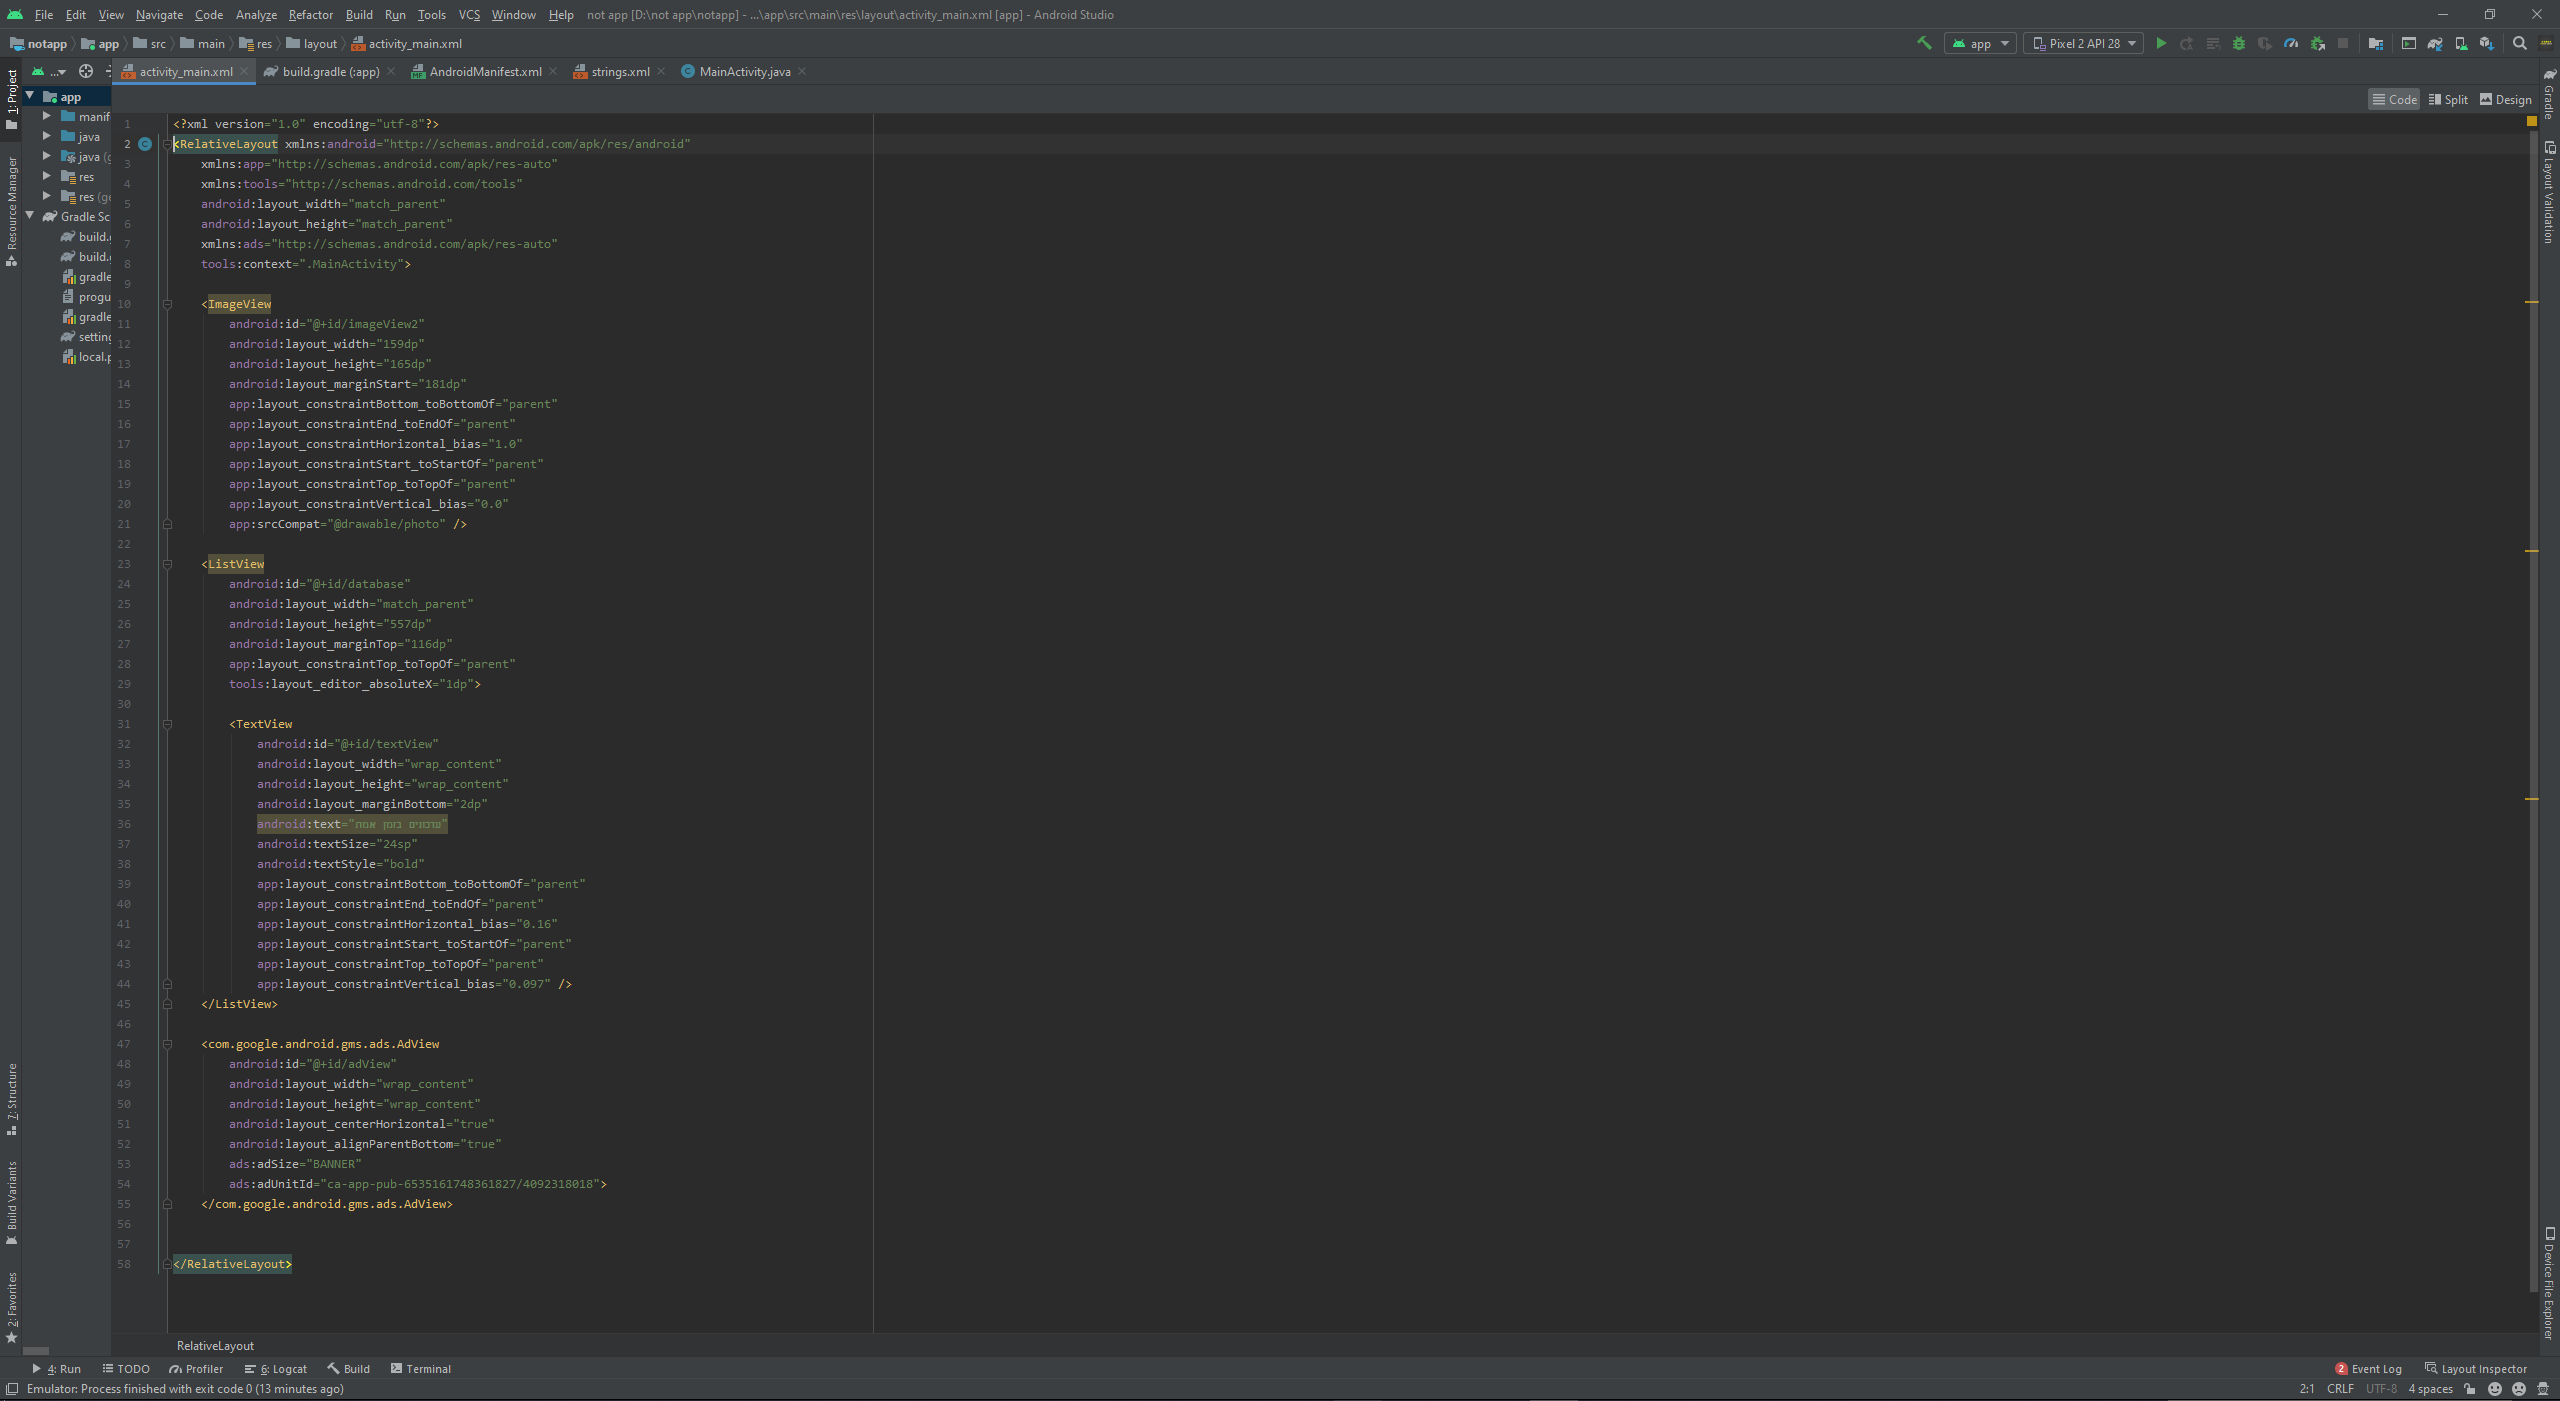The image size is (2560, 1401).
Task: Switch to the AndroidManifest.xml tab
Action: point(485,71)
